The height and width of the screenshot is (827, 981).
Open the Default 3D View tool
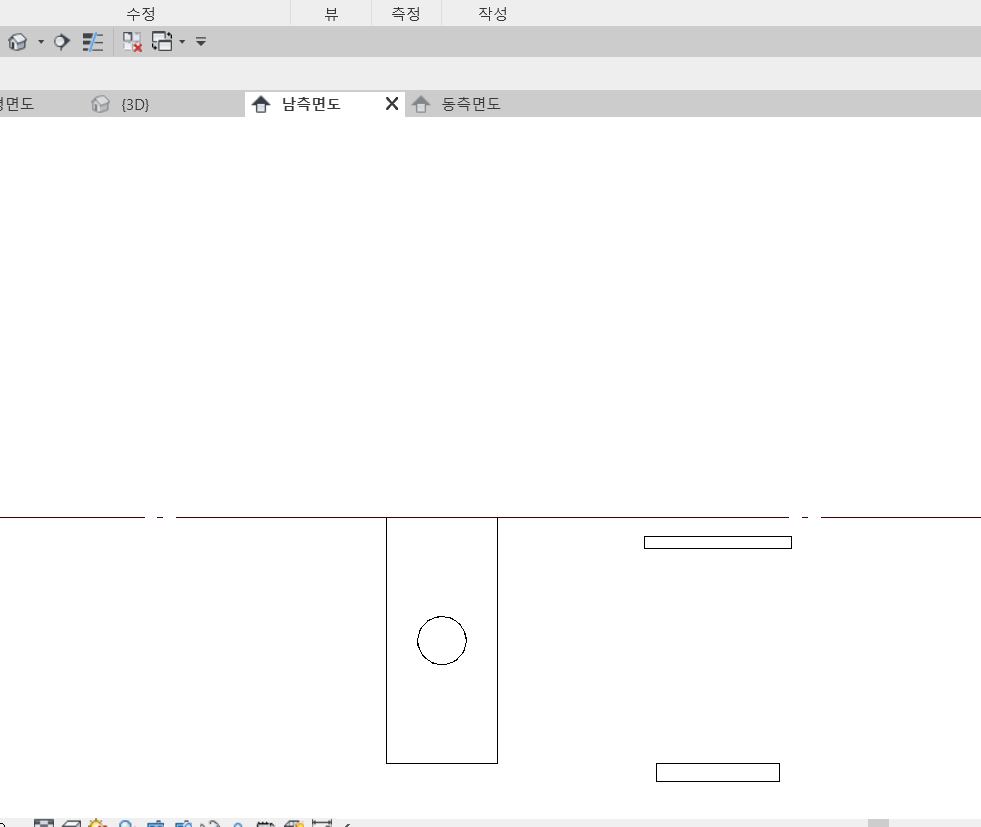[x=17, y=42]
